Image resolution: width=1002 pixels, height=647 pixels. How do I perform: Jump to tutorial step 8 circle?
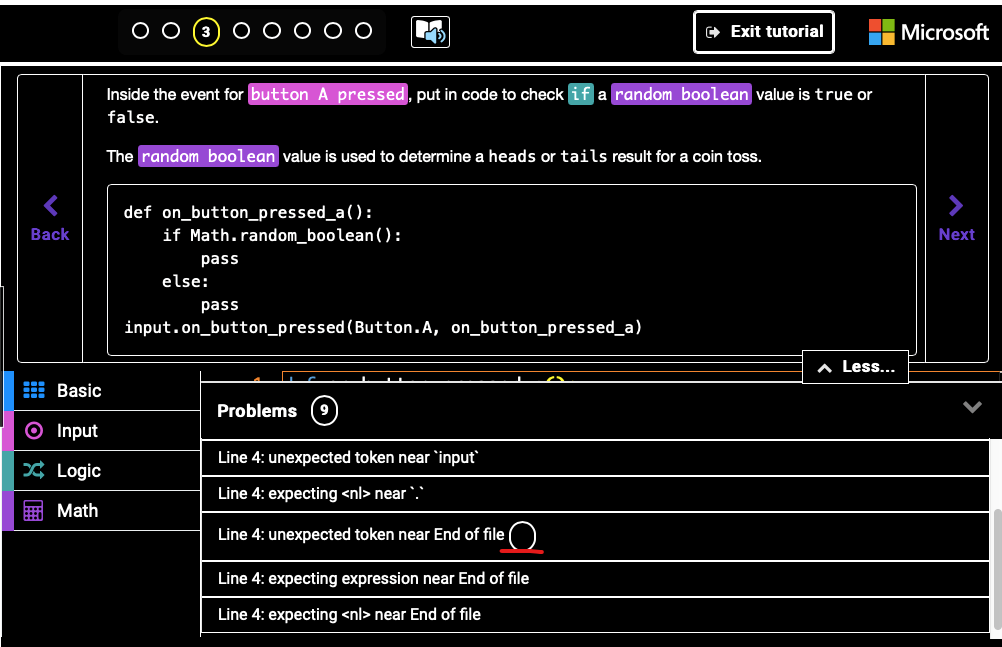[363, 31]
